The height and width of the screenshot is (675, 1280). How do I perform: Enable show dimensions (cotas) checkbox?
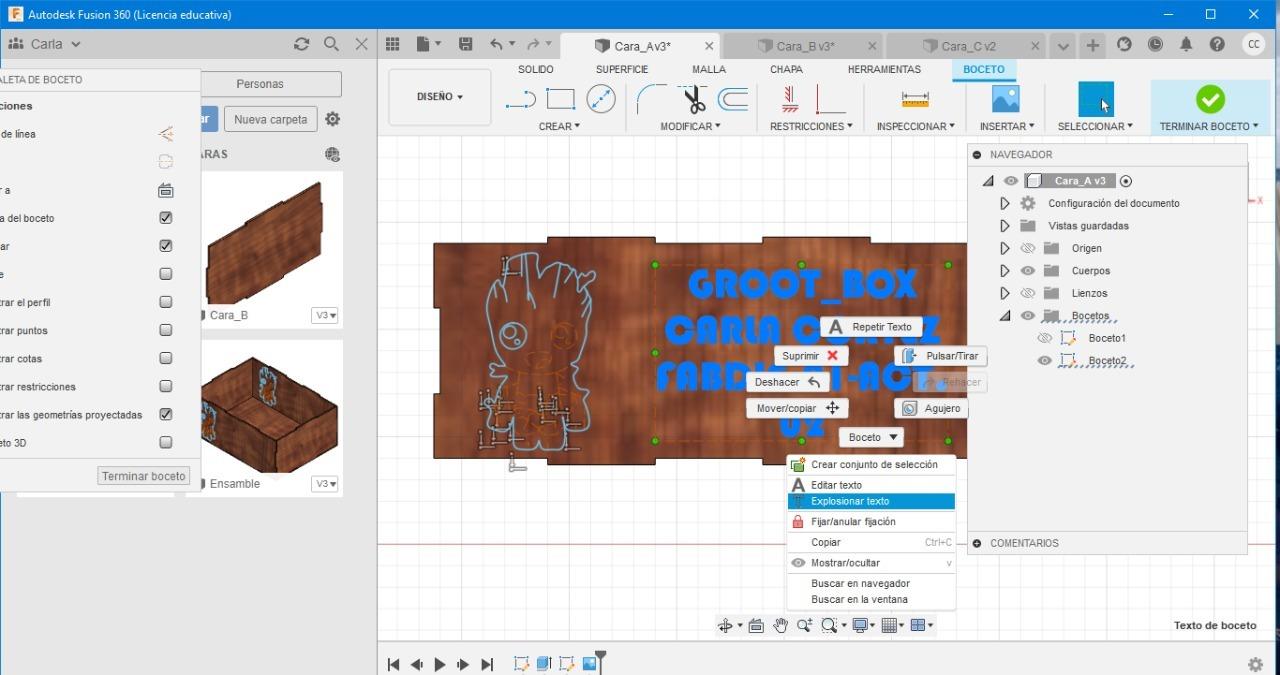click(x=166, y=357)
